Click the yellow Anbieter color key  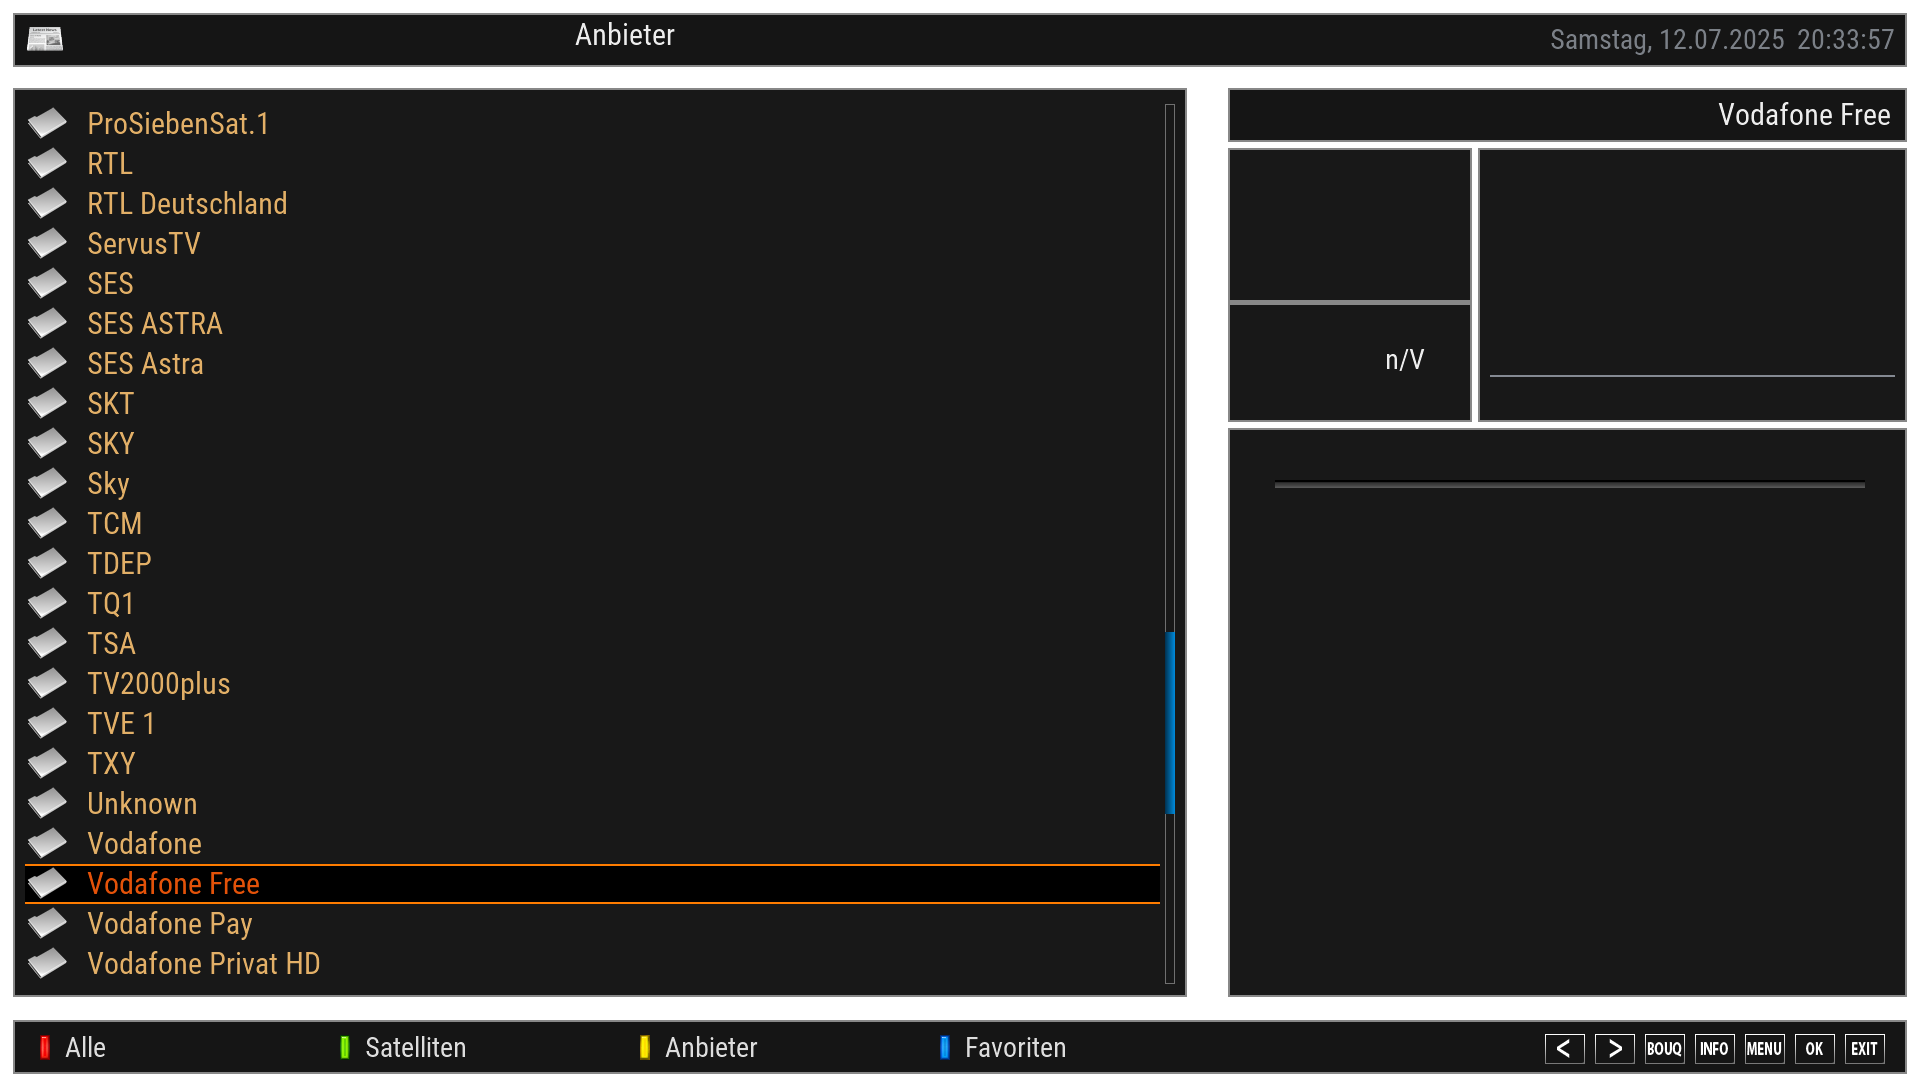(x=645, y=1047)
